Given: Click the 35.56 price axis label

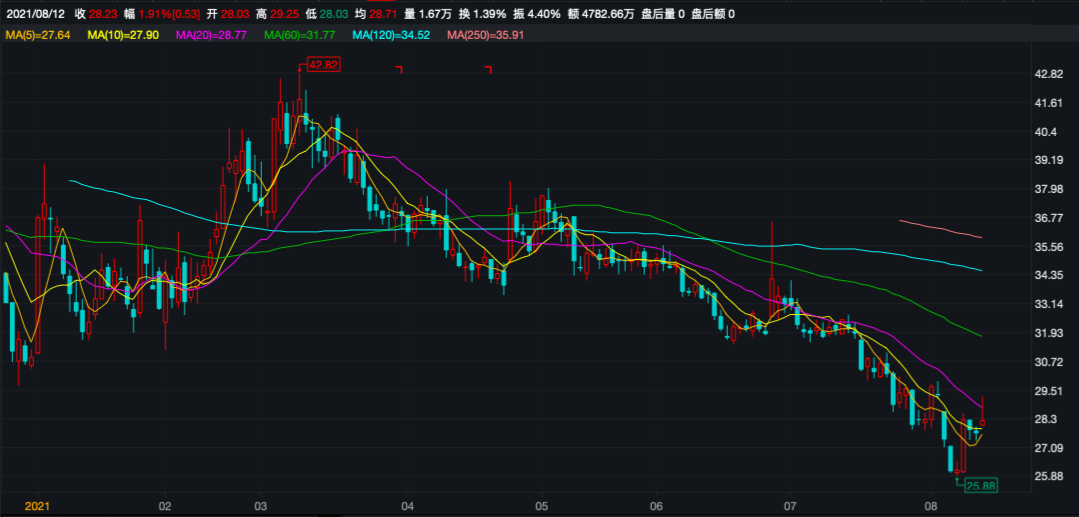Looking at the screenshot, I should [1047, 247].
